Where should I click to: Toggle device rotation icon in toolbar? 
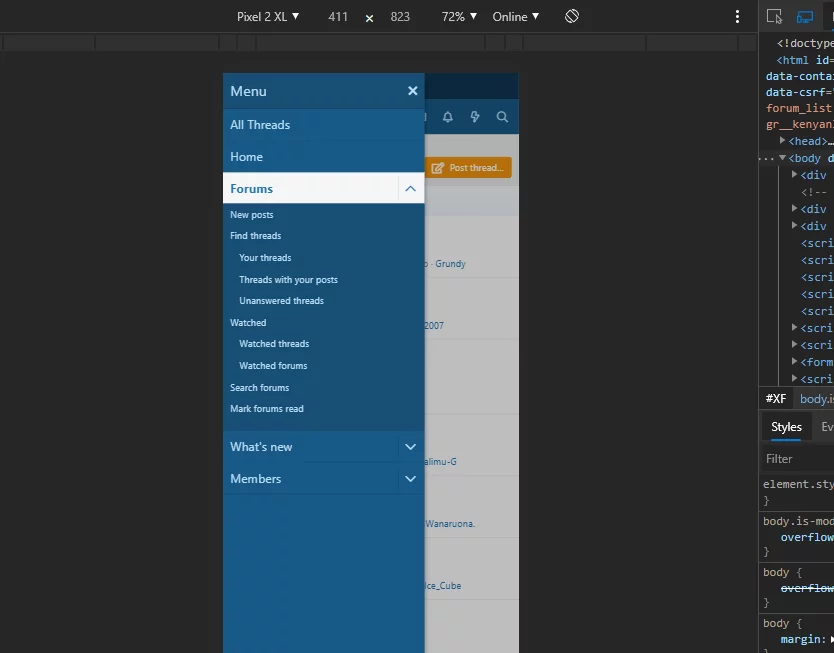pos(572,16)
